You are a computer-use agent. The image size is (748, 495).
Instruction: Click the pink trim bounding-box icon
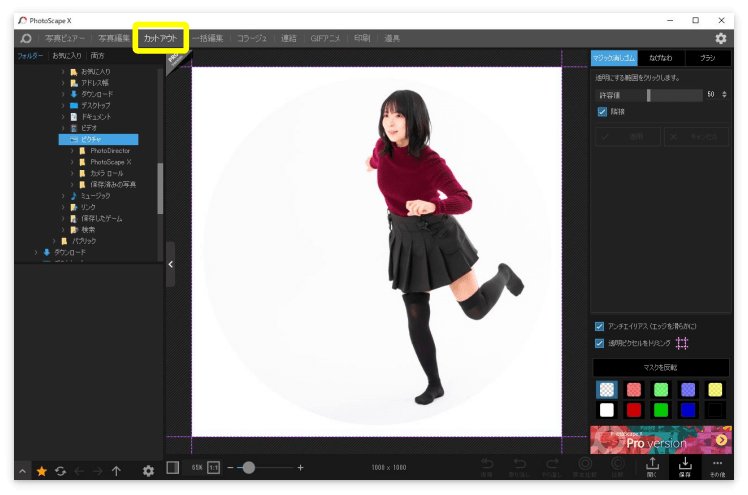point(682,343)
